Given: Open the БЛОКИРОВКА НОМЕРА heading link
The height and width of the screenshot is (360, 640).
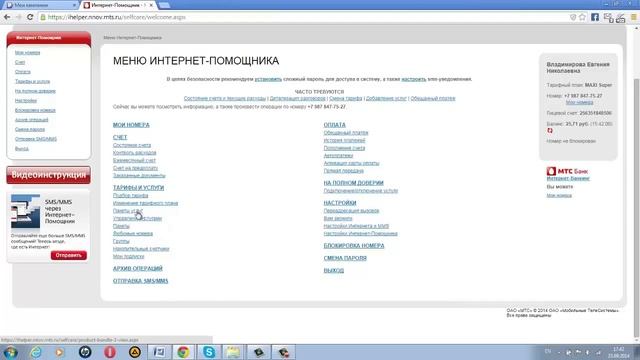Looking at the screenshot, I should click(x=354, y=246).
